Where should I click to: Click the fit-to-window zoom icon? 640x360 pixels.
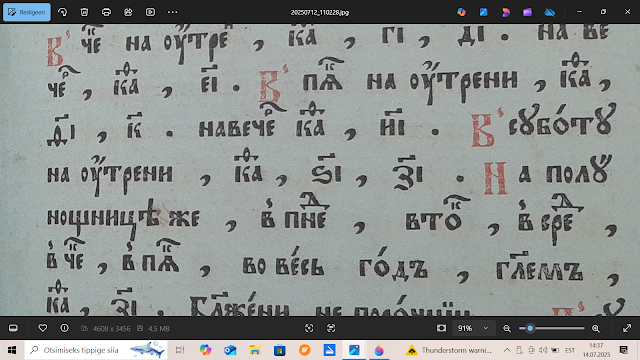coord(309,328)
